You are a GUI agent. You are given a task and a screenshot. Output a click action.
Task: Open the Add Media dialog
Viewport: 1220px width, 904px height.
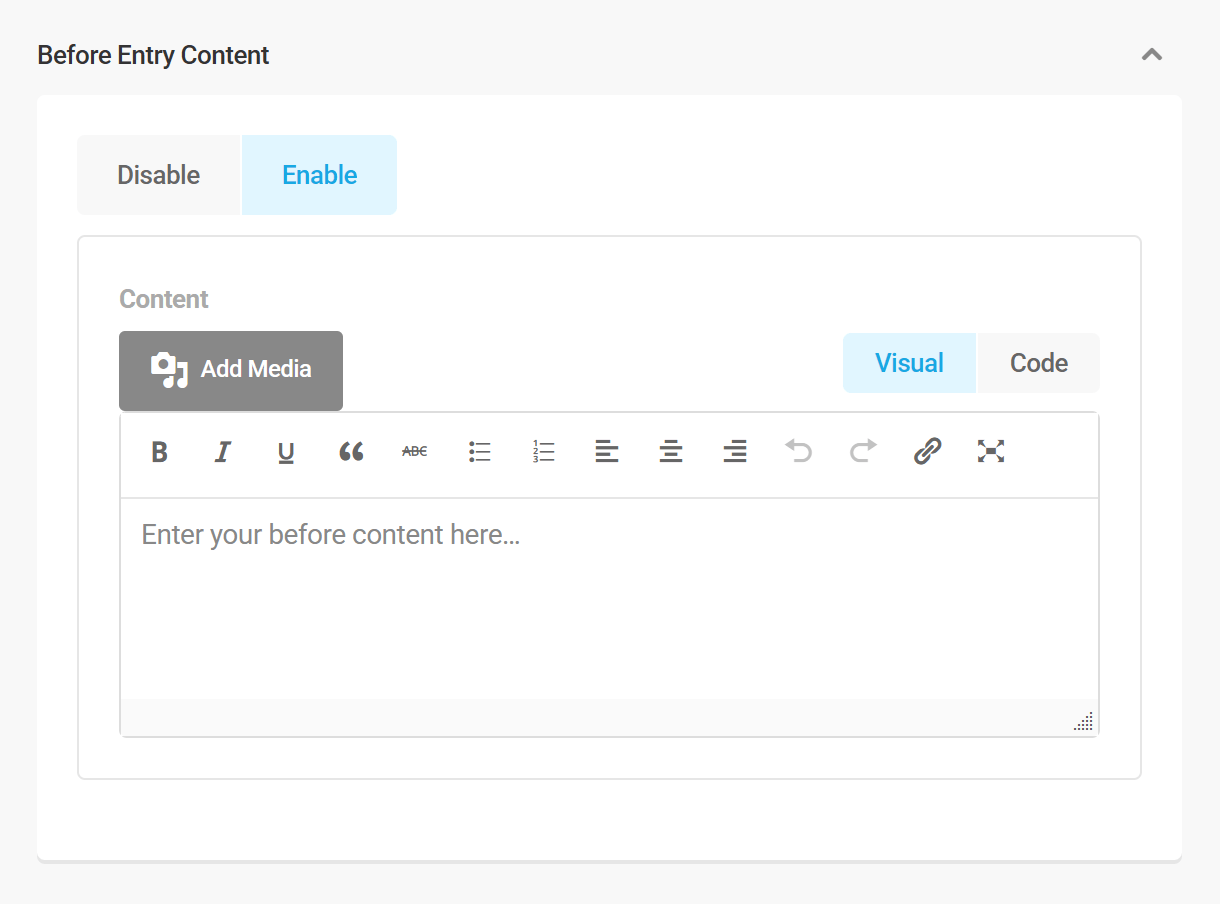tap(230, 370)
